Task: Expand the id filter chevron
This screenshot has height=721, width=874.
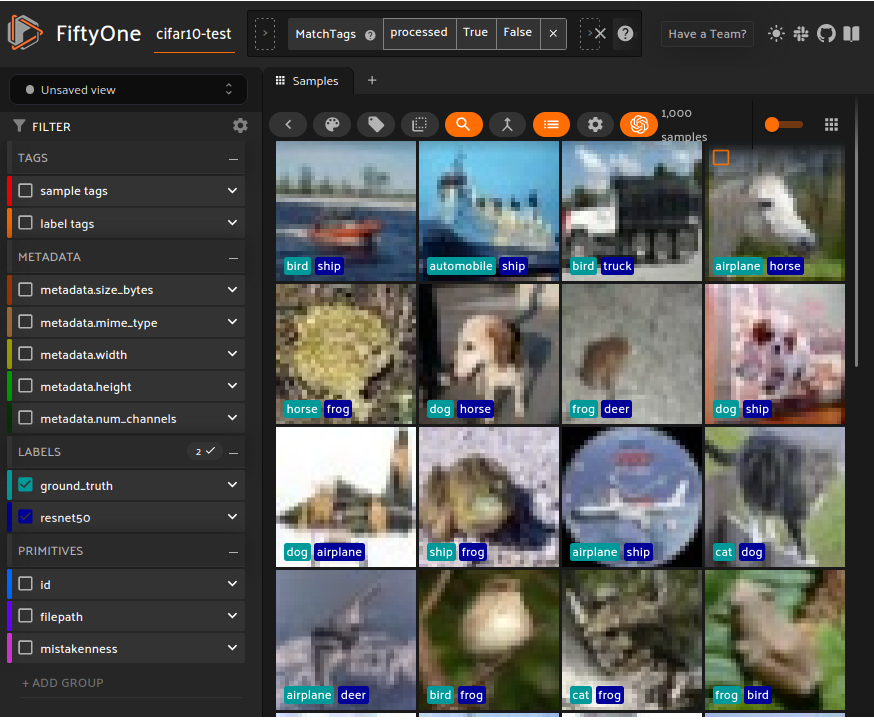Action: (x=232, y=583)
